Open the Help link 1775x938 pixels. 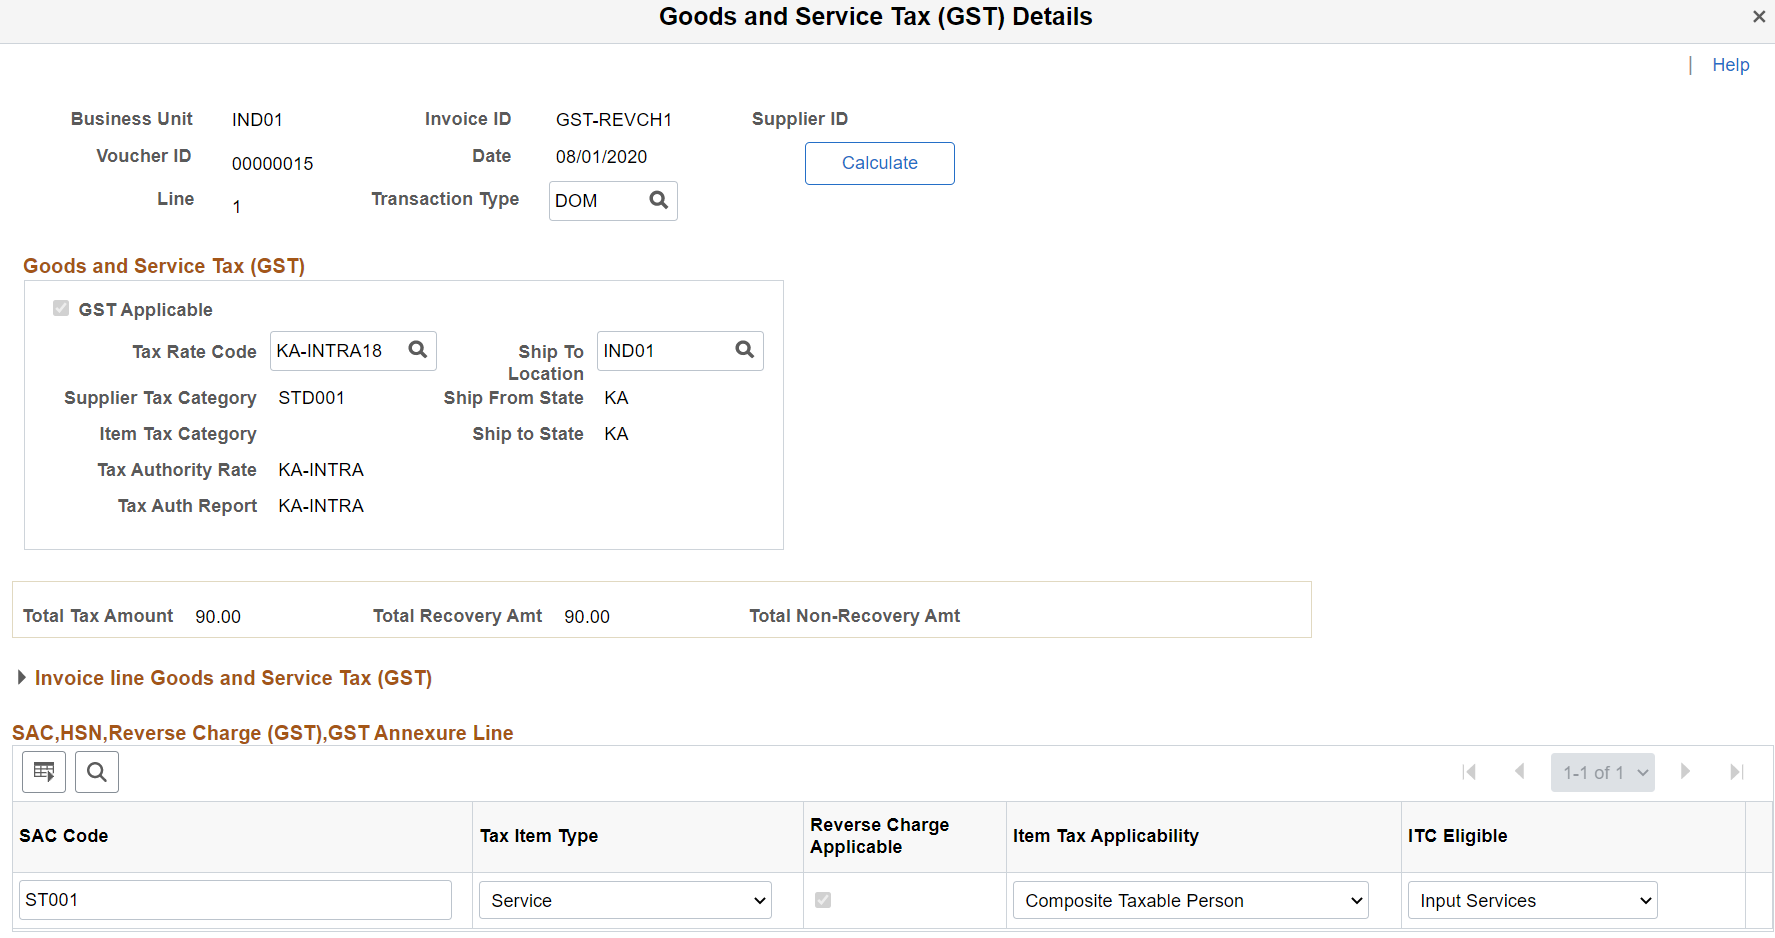tap(1731, 64)
